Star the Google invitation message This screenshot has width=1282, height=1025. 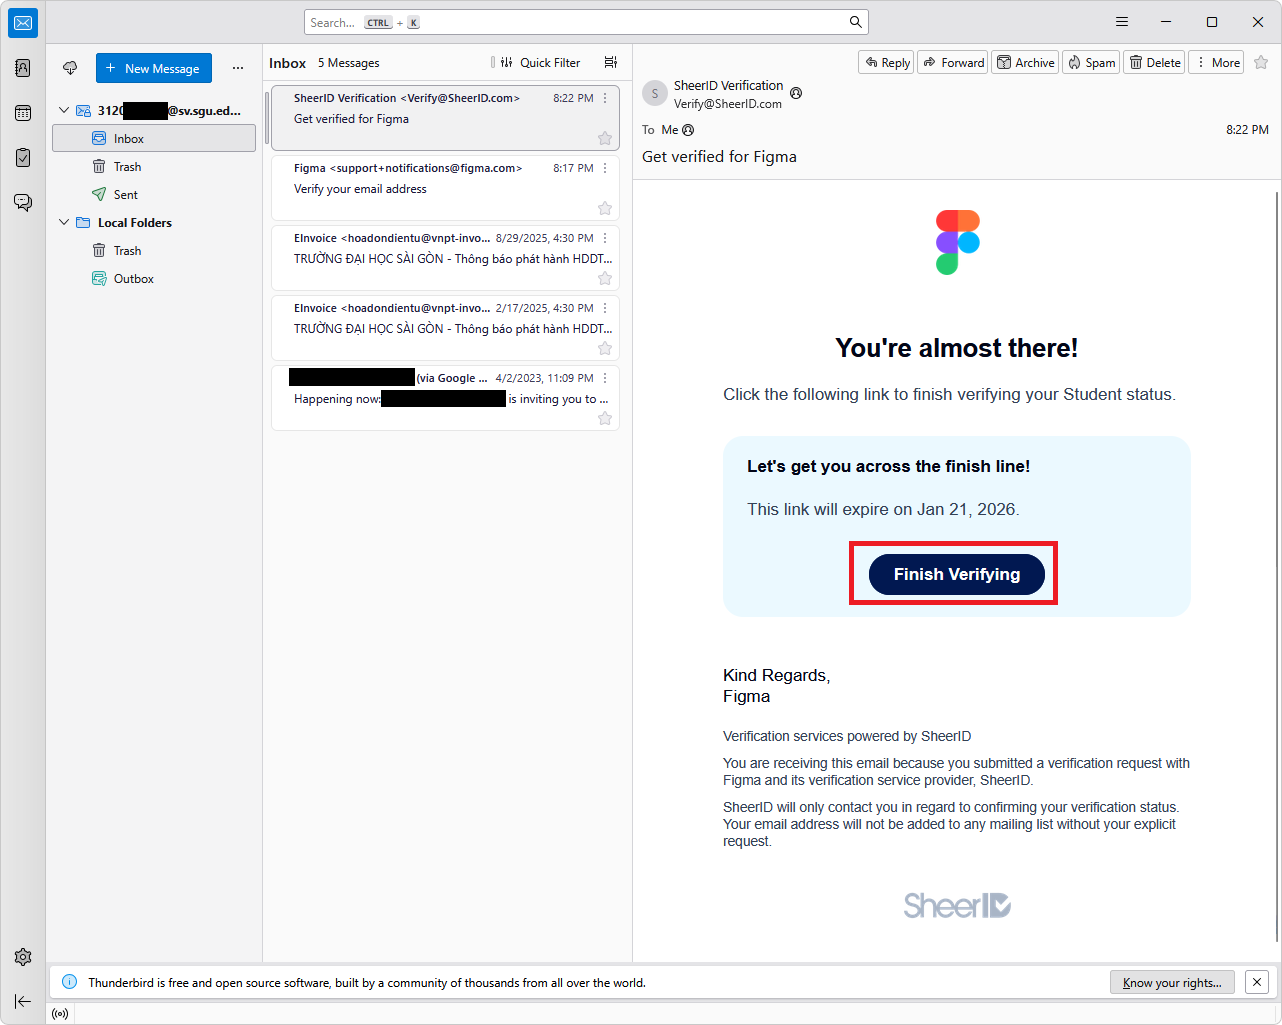(x=605, y=418)
